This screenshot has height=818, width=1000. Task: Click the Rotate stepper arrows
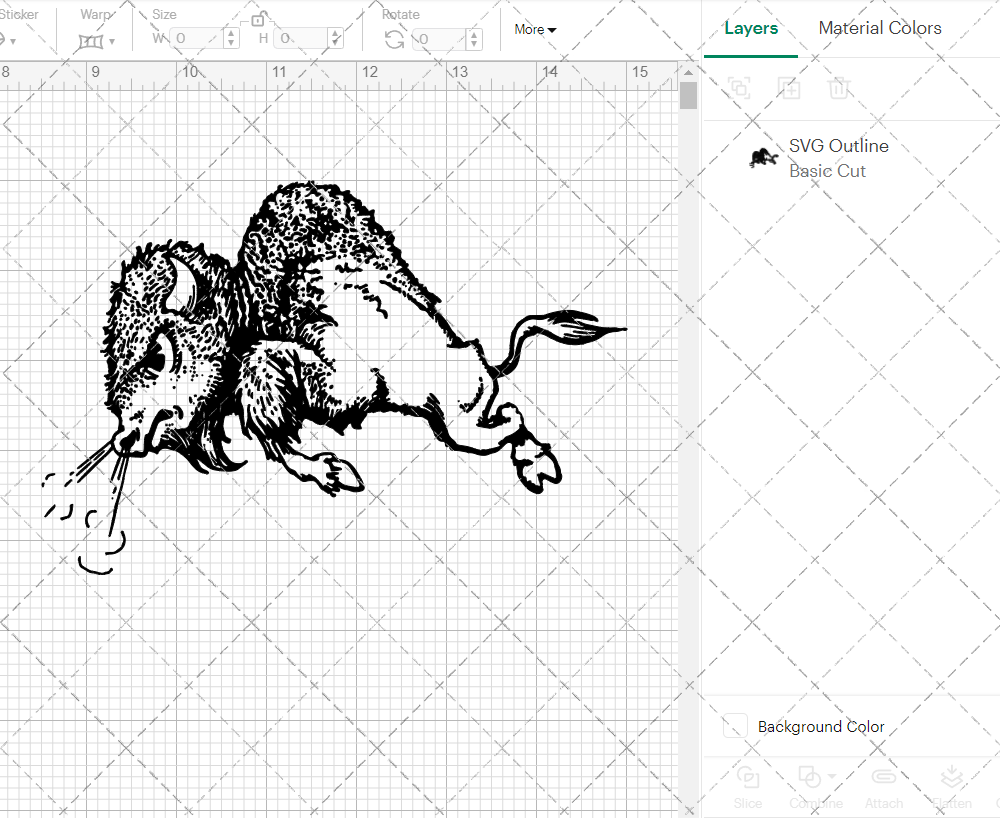473,39
